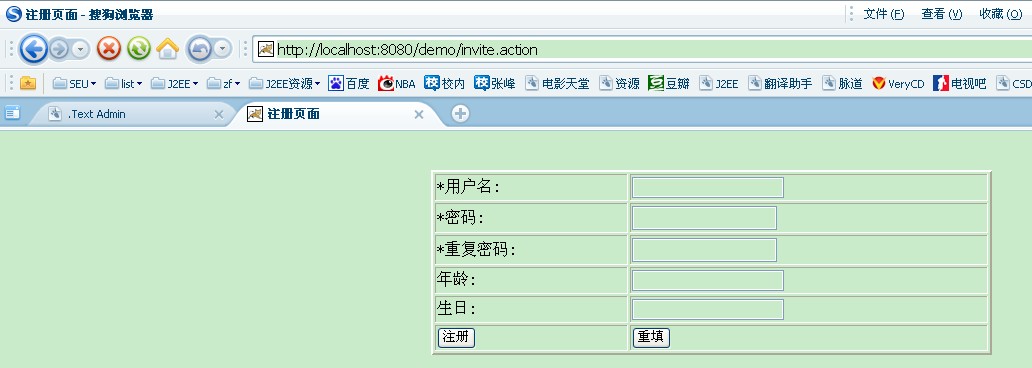Open the 百度 bookmark

pyautogui.click(x=349, y=84)
